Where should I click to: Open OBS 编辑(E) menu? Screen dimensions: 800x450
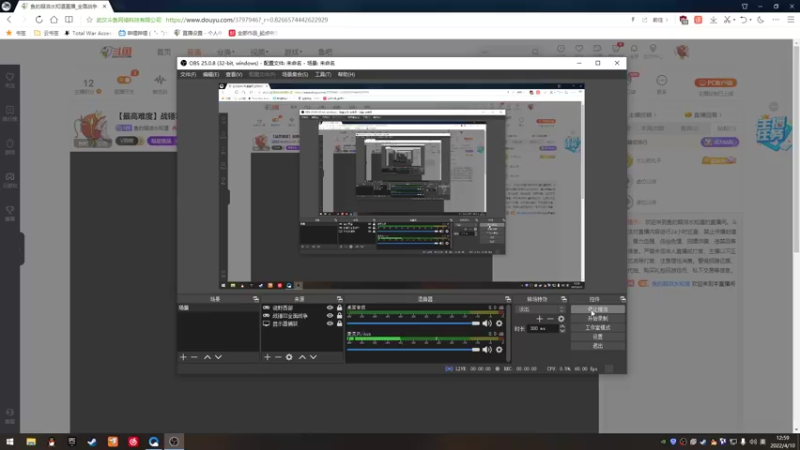[211, 74]
